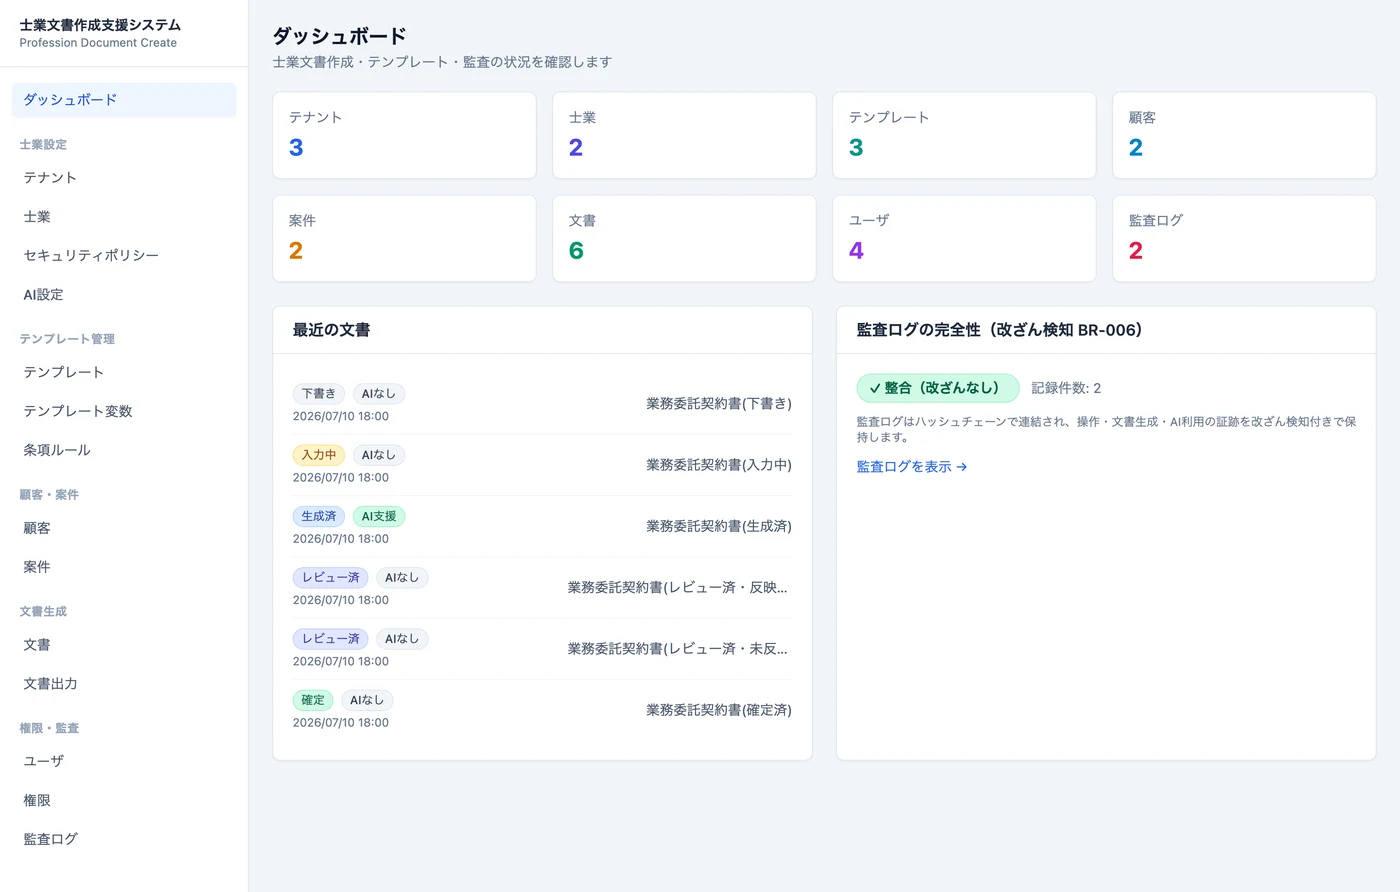Screen dimensions: 1400x892
Task: Click the 最近の文書 panel heading
Action: click(331, 330)
